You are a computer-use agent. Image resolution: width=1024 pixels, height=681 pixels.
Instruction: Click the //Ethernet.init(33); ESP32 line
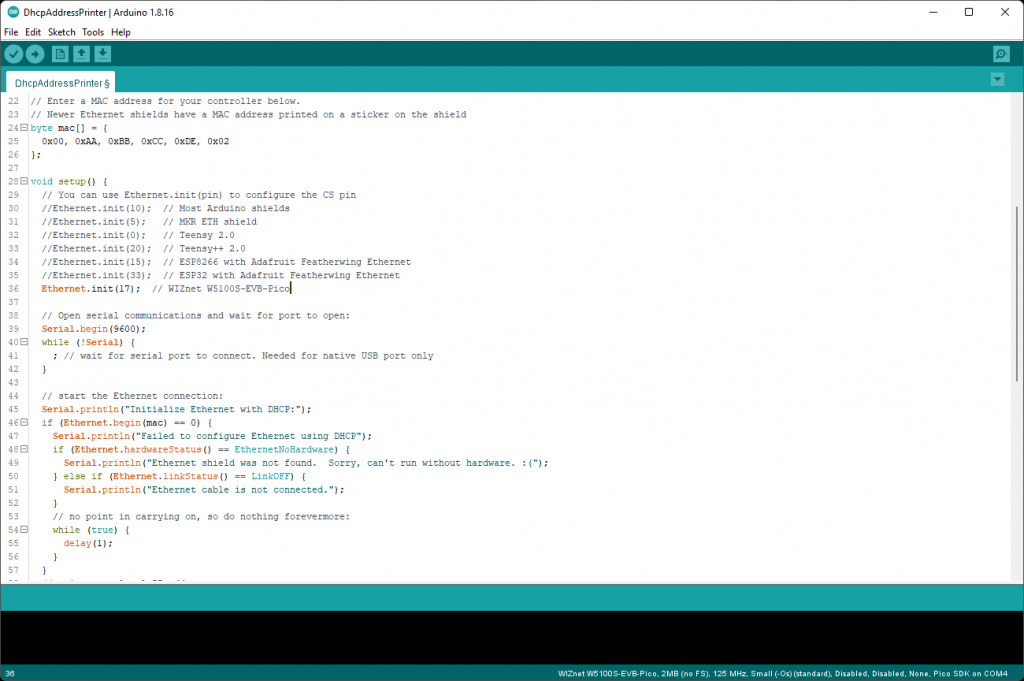[x=221, y=276]
